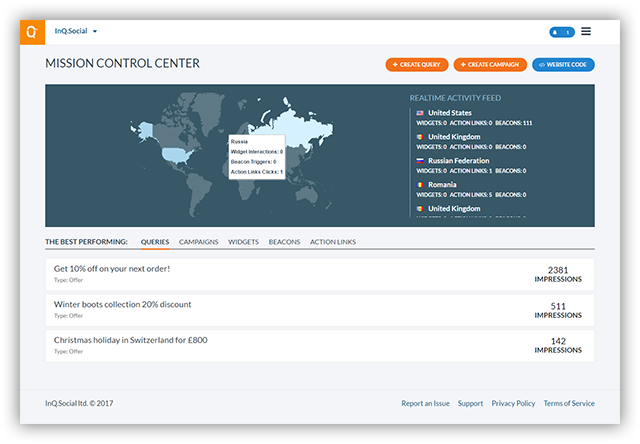Viewport: 640px width, 444px height.
Task: Click the Report an Issue link
Action: (425, 404)
